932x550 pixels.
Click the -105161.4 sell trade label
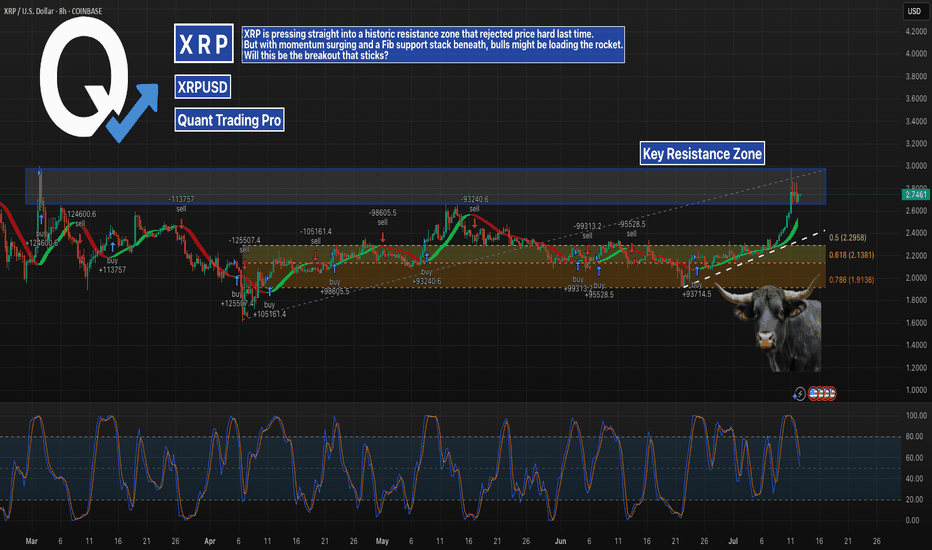coord(316,236)
